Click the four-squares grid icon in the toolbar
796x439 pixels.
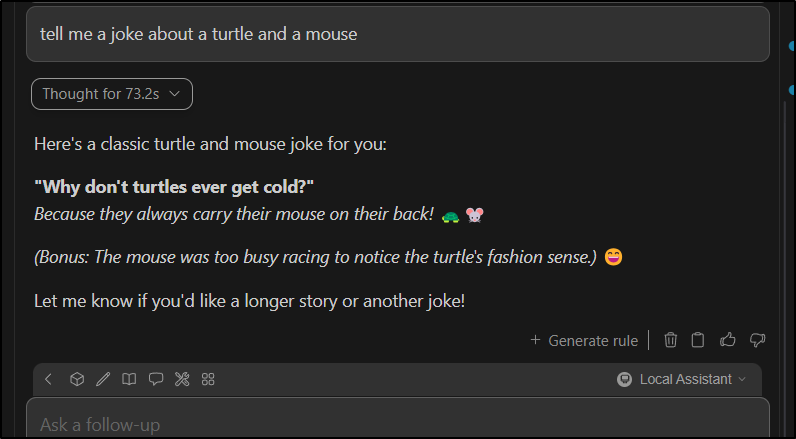(x=208, y=379)
